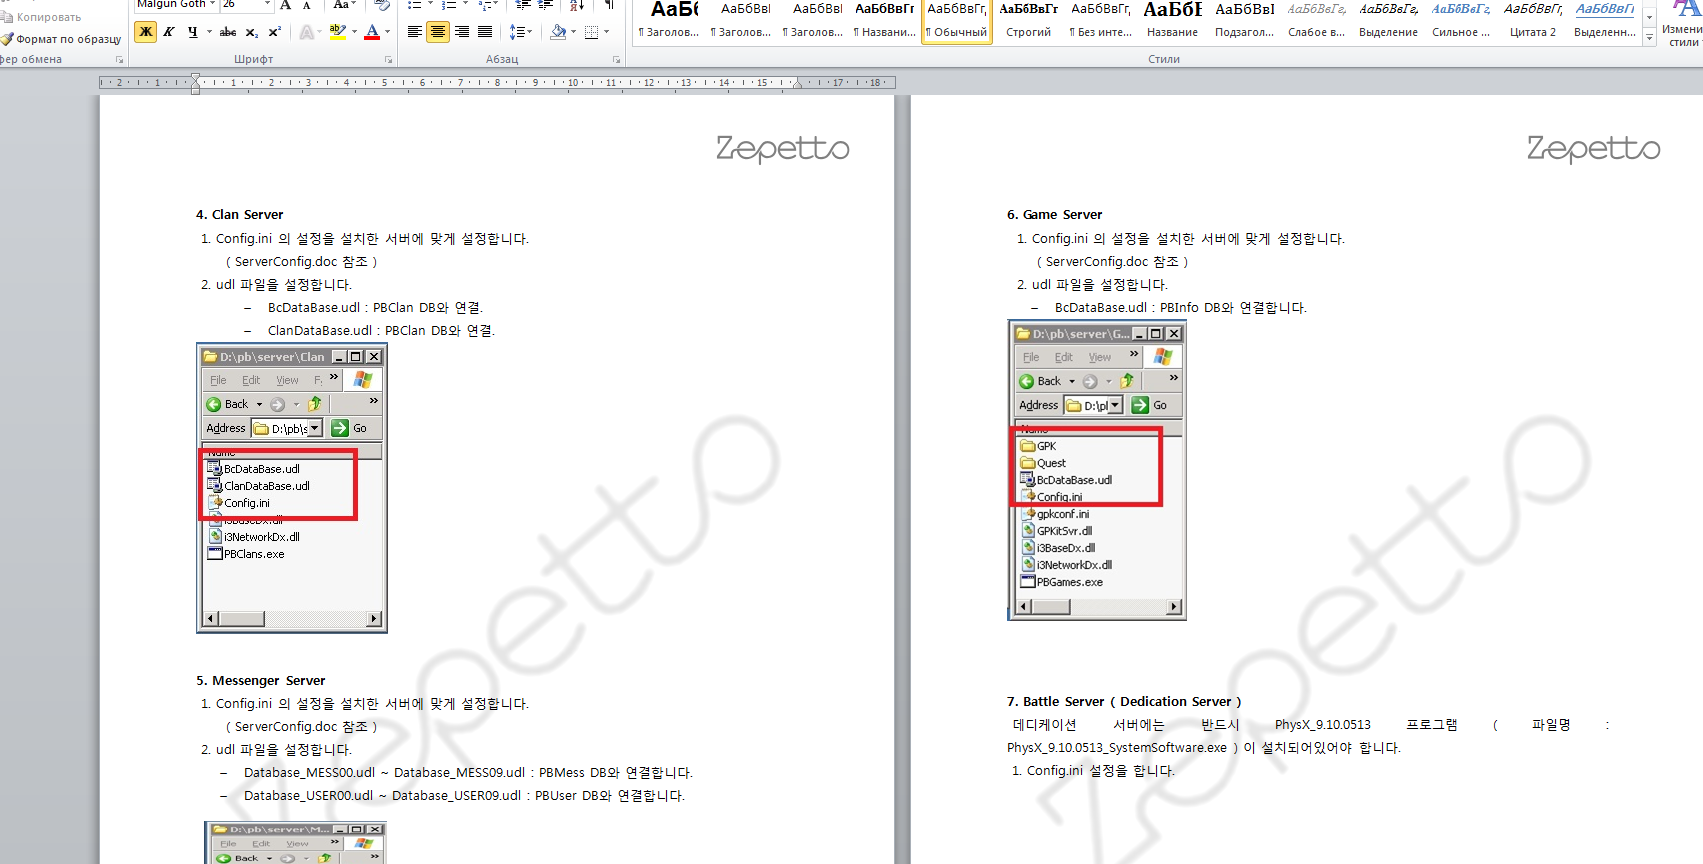Expand the styles gallery More arrow
This screenshot has height=864, width=1703.
pyautogui.click(x=1649, y=37)
